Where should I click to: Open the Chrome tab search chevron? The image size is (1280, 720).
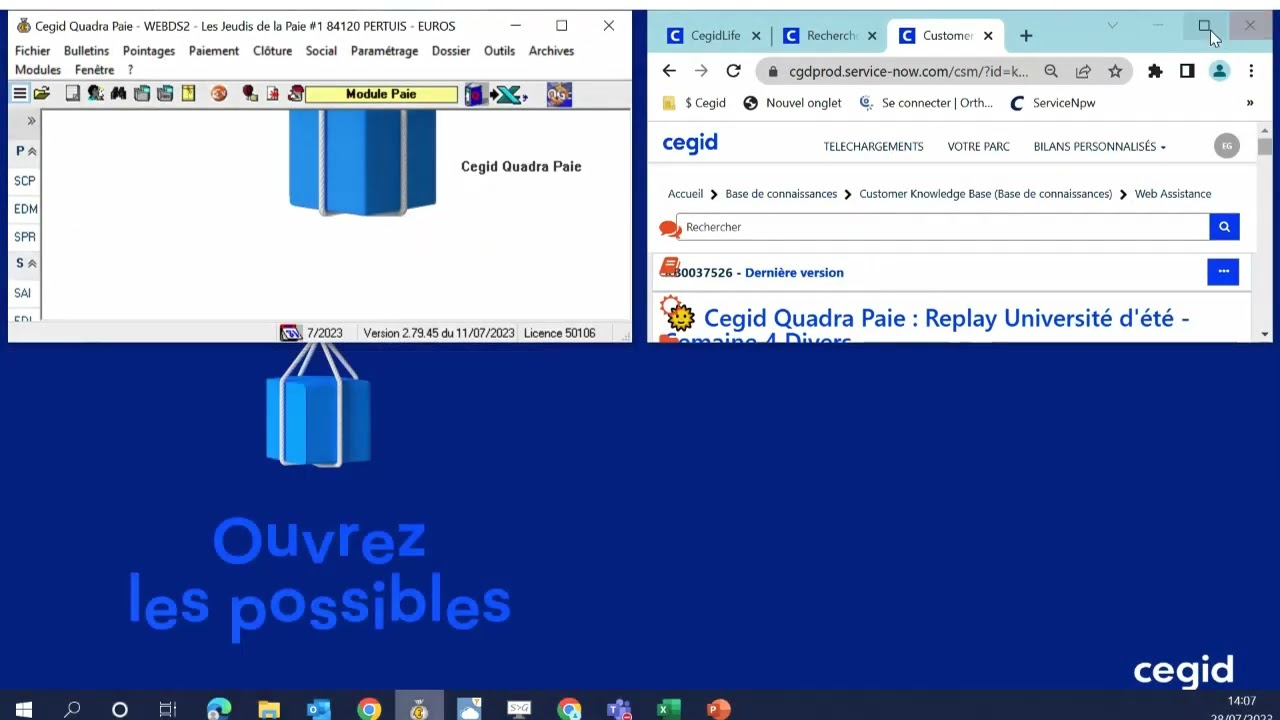tap(1112, 26)
